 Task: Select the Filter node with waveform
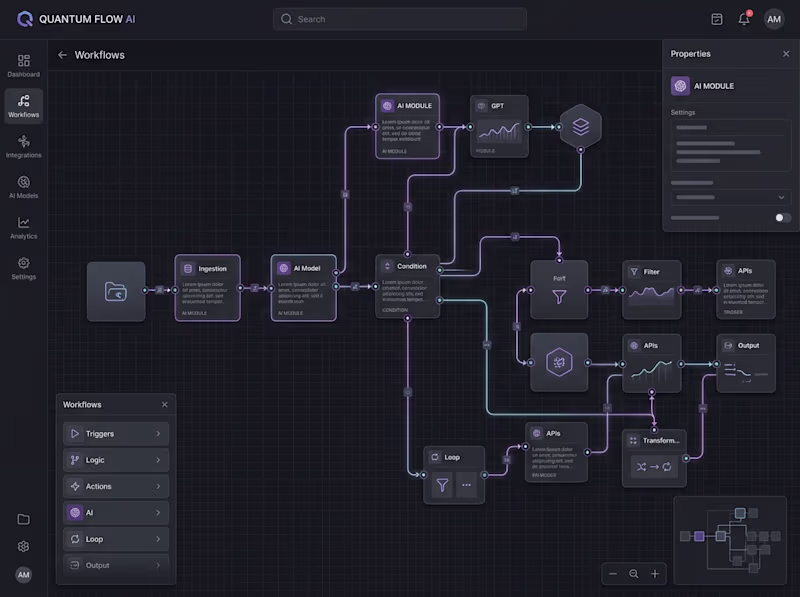[652, 290]
